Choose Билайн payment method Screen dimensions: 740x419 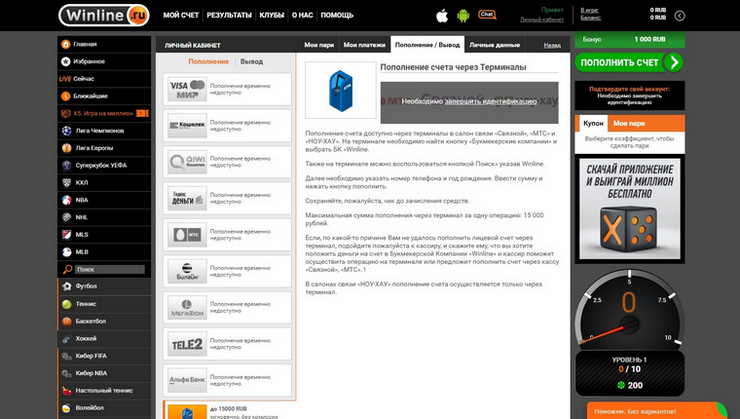[x=227, y=271]
